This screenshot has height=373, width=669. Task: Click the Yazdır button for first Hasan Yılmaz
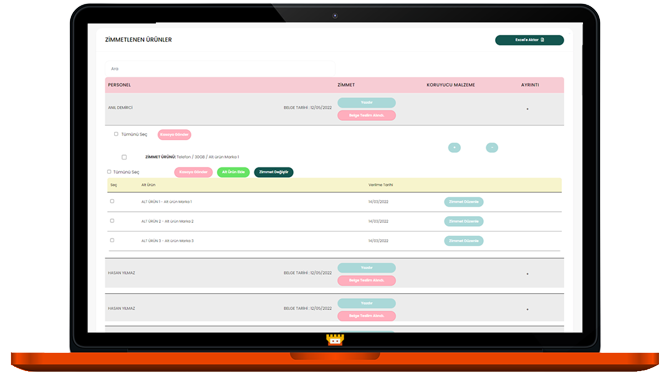[x=366, y=268]
